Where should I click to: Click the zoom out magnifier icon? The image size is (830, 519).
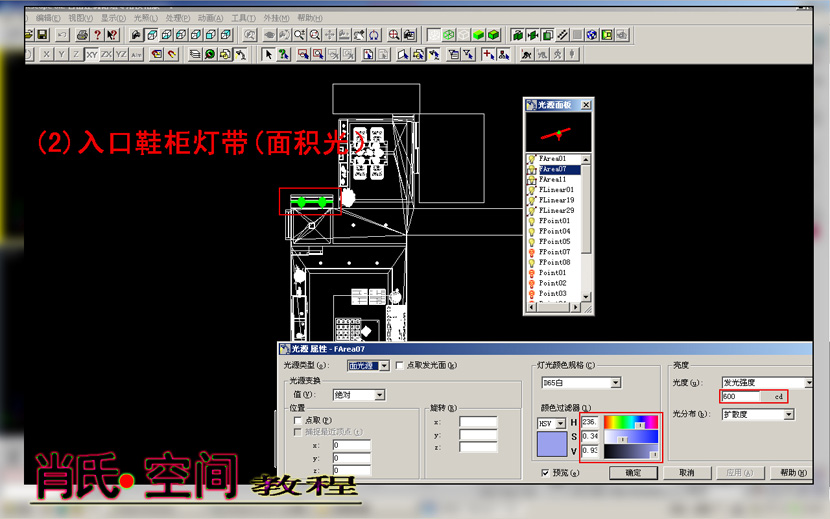click(314, 35)
